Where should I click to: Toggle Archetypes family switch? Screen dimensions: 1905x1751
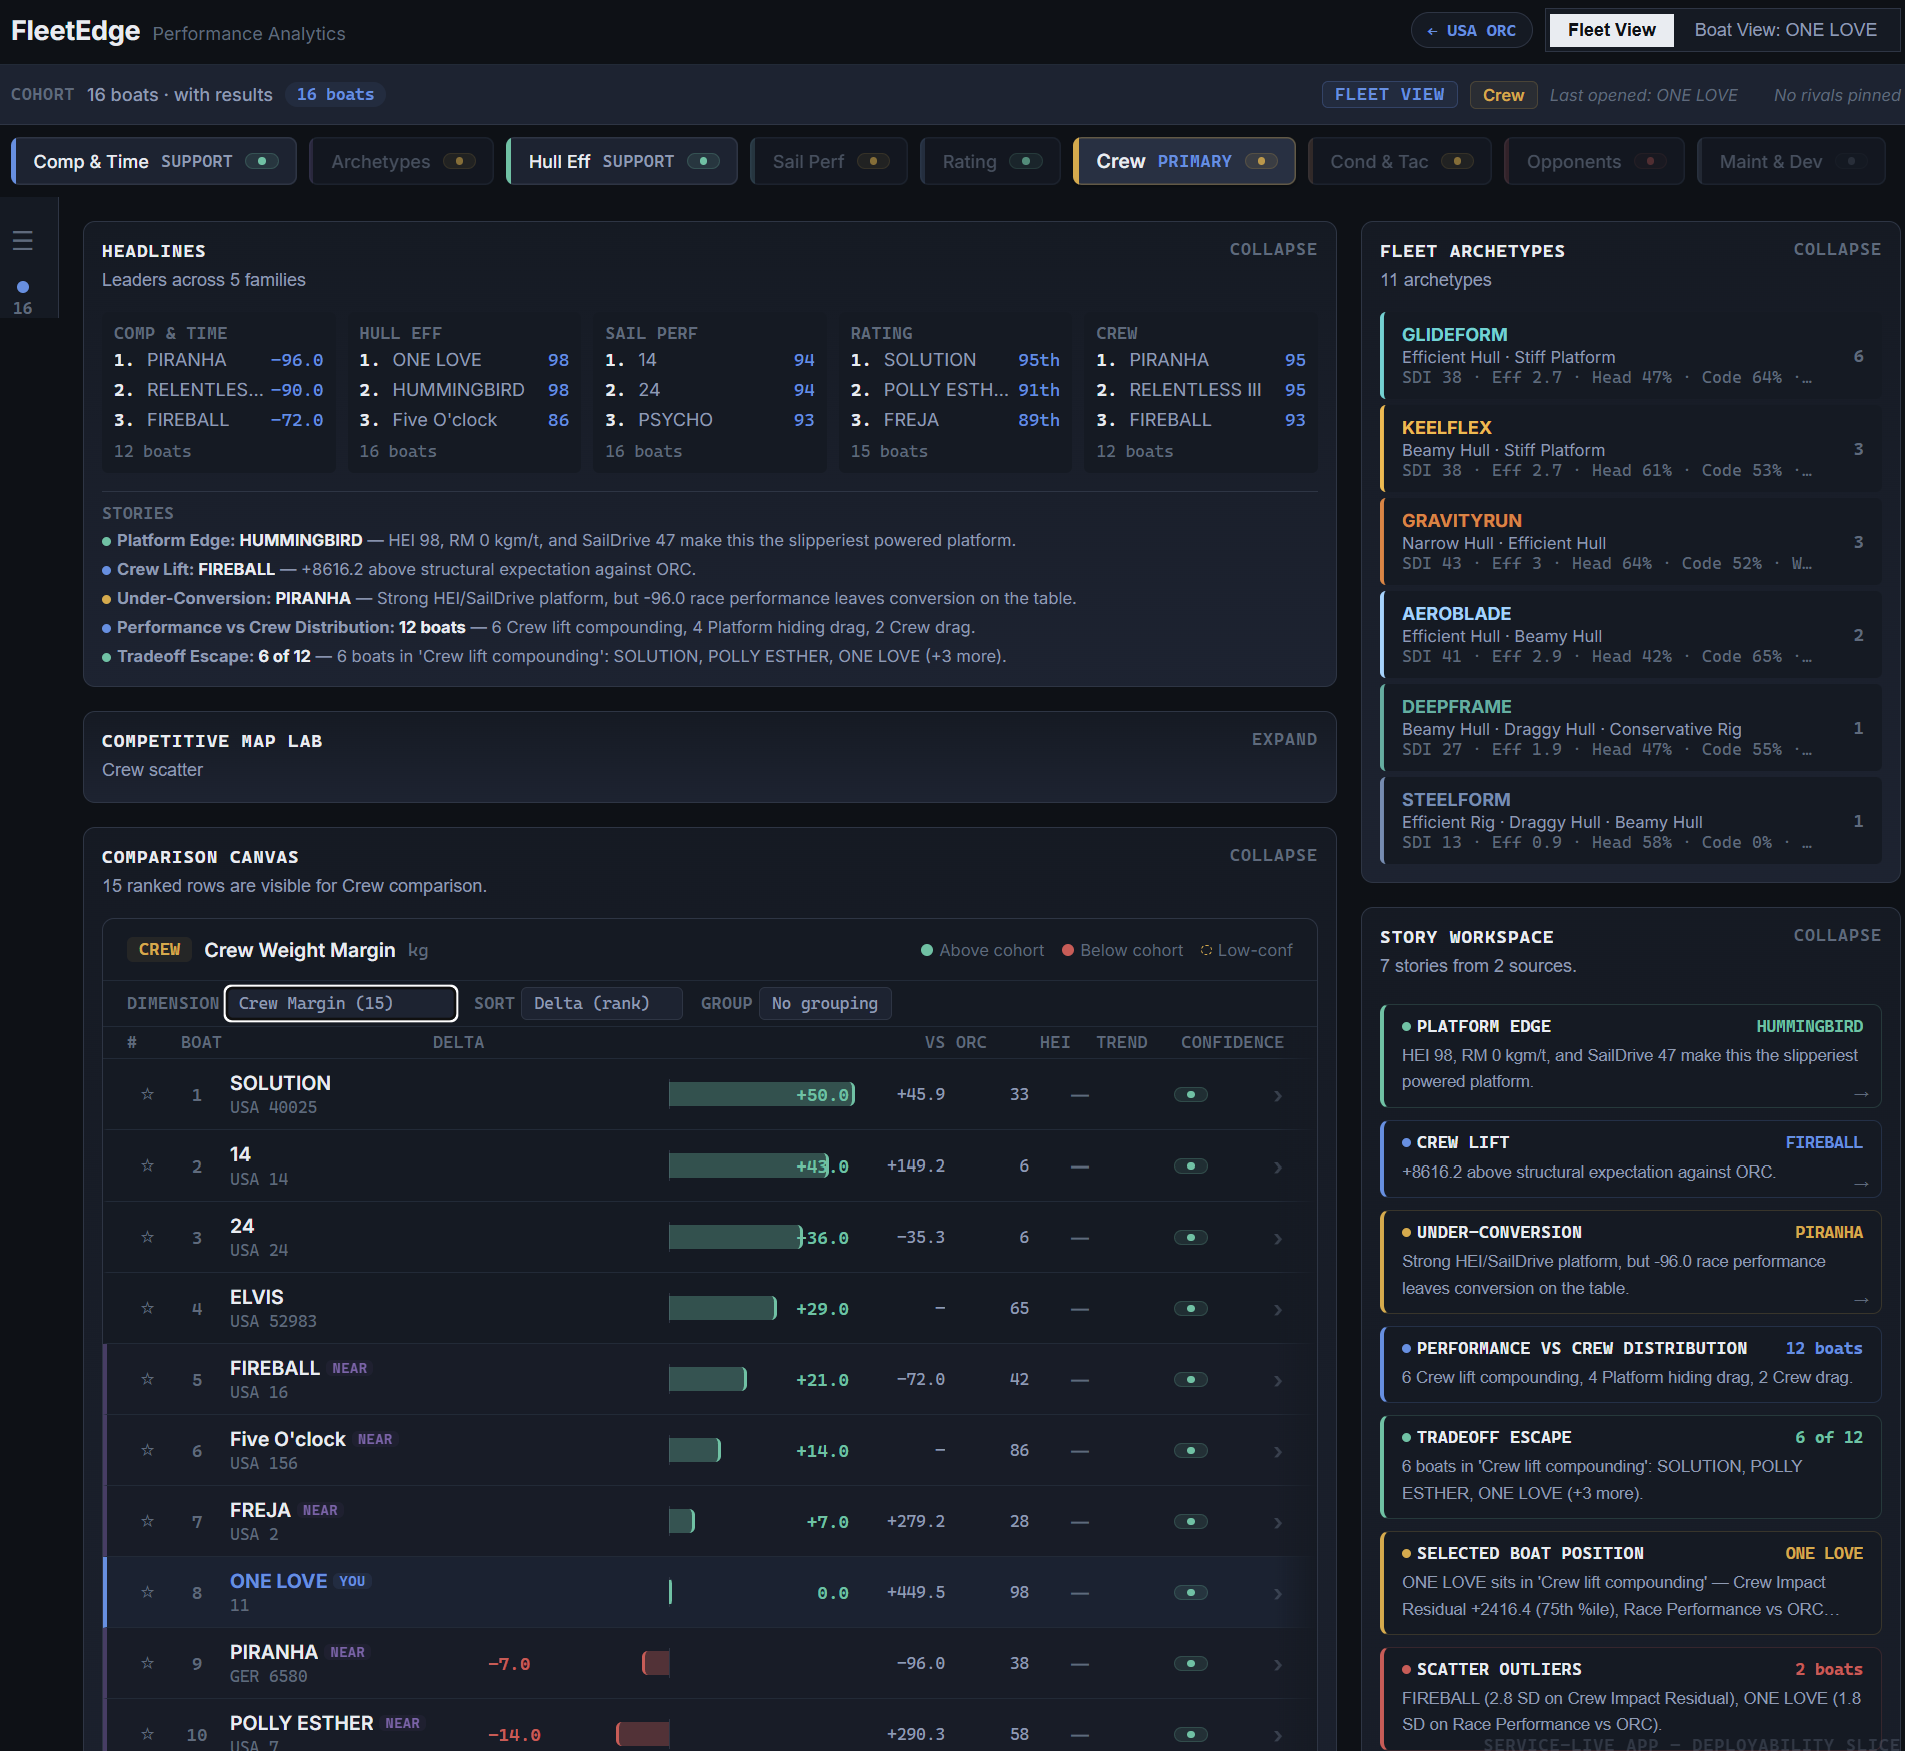point(459,161)
